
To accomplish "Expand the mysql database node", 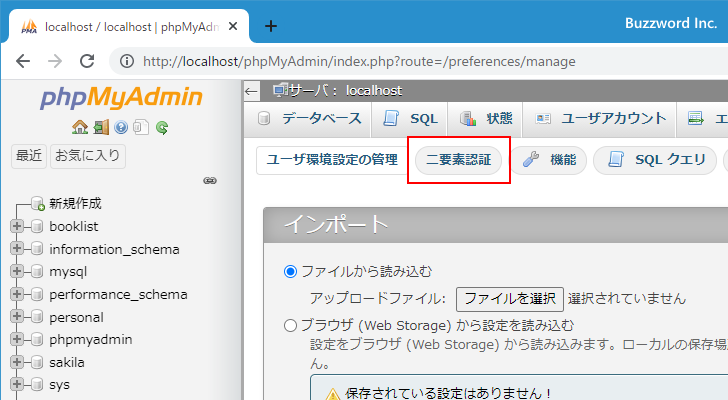I will click(x=17, y=271).
